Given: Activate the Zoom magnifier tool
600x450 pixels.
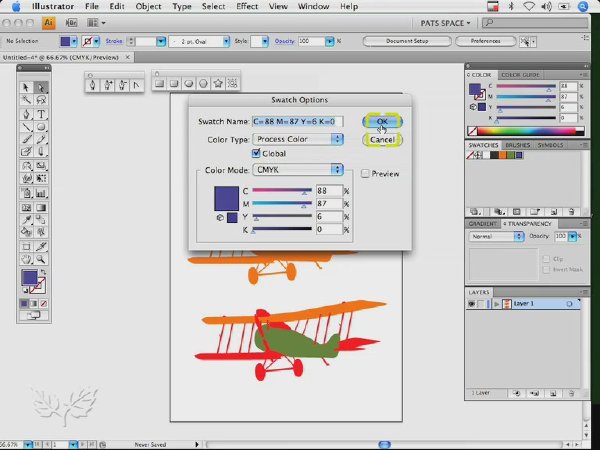Looking at the screenshot, I should point(41,260).
